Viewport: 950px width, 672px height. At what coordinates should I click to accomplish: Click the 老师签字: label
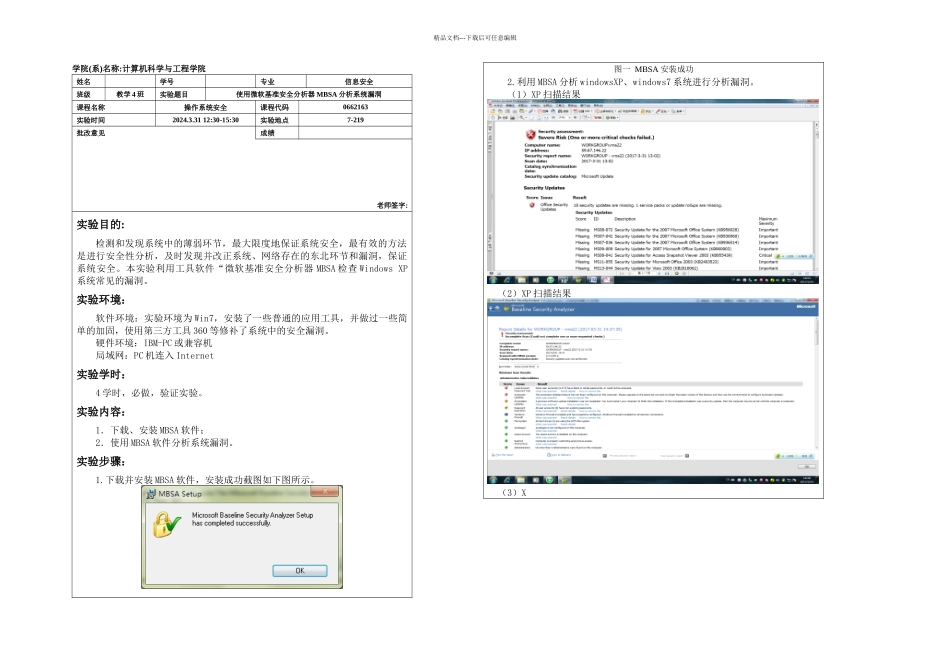click(392, 205)
